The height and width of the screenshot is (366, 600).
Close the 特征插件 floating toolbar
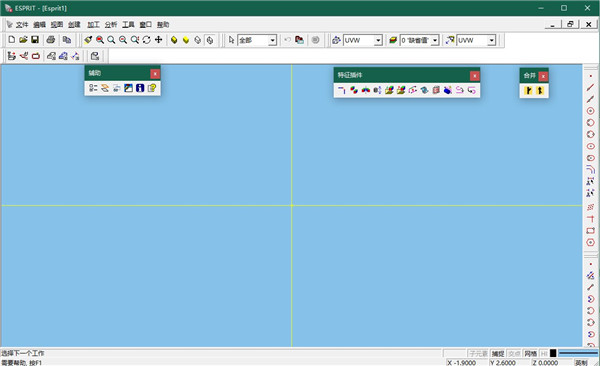coord(474,76)
